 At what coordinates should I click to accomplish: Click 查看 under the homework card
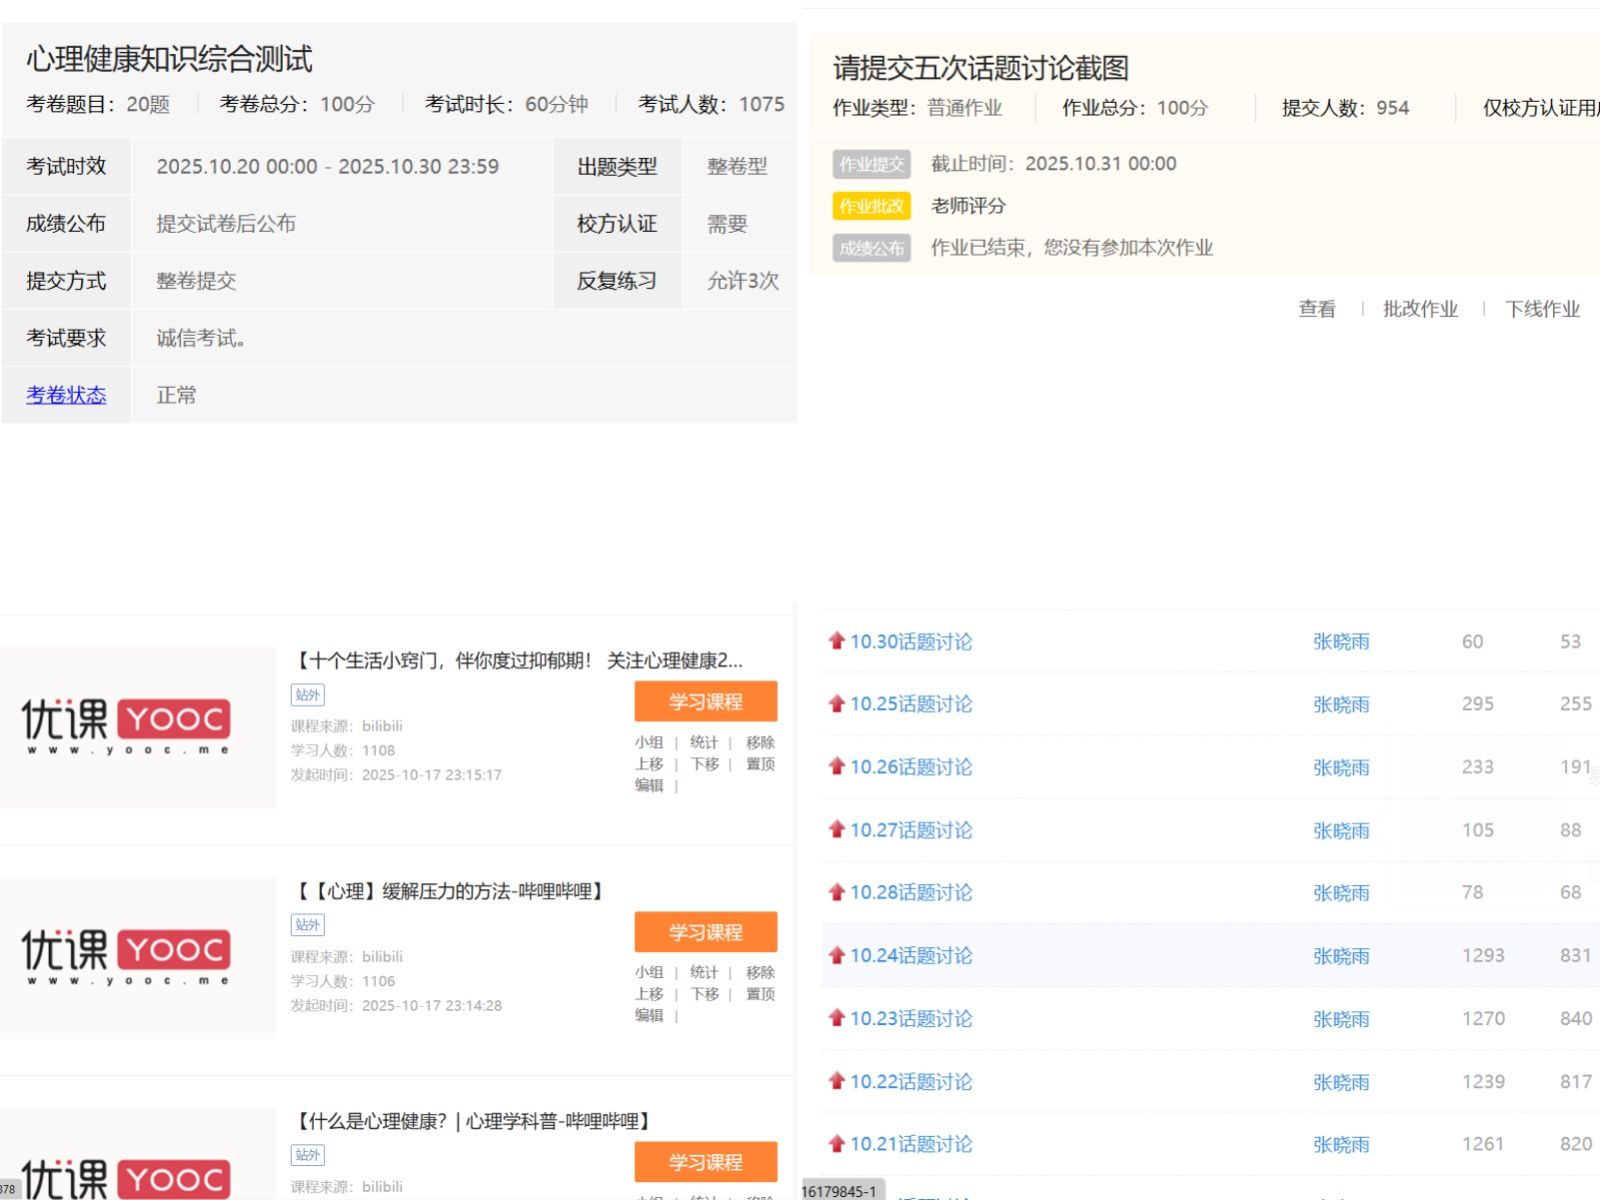point(1316,309)
